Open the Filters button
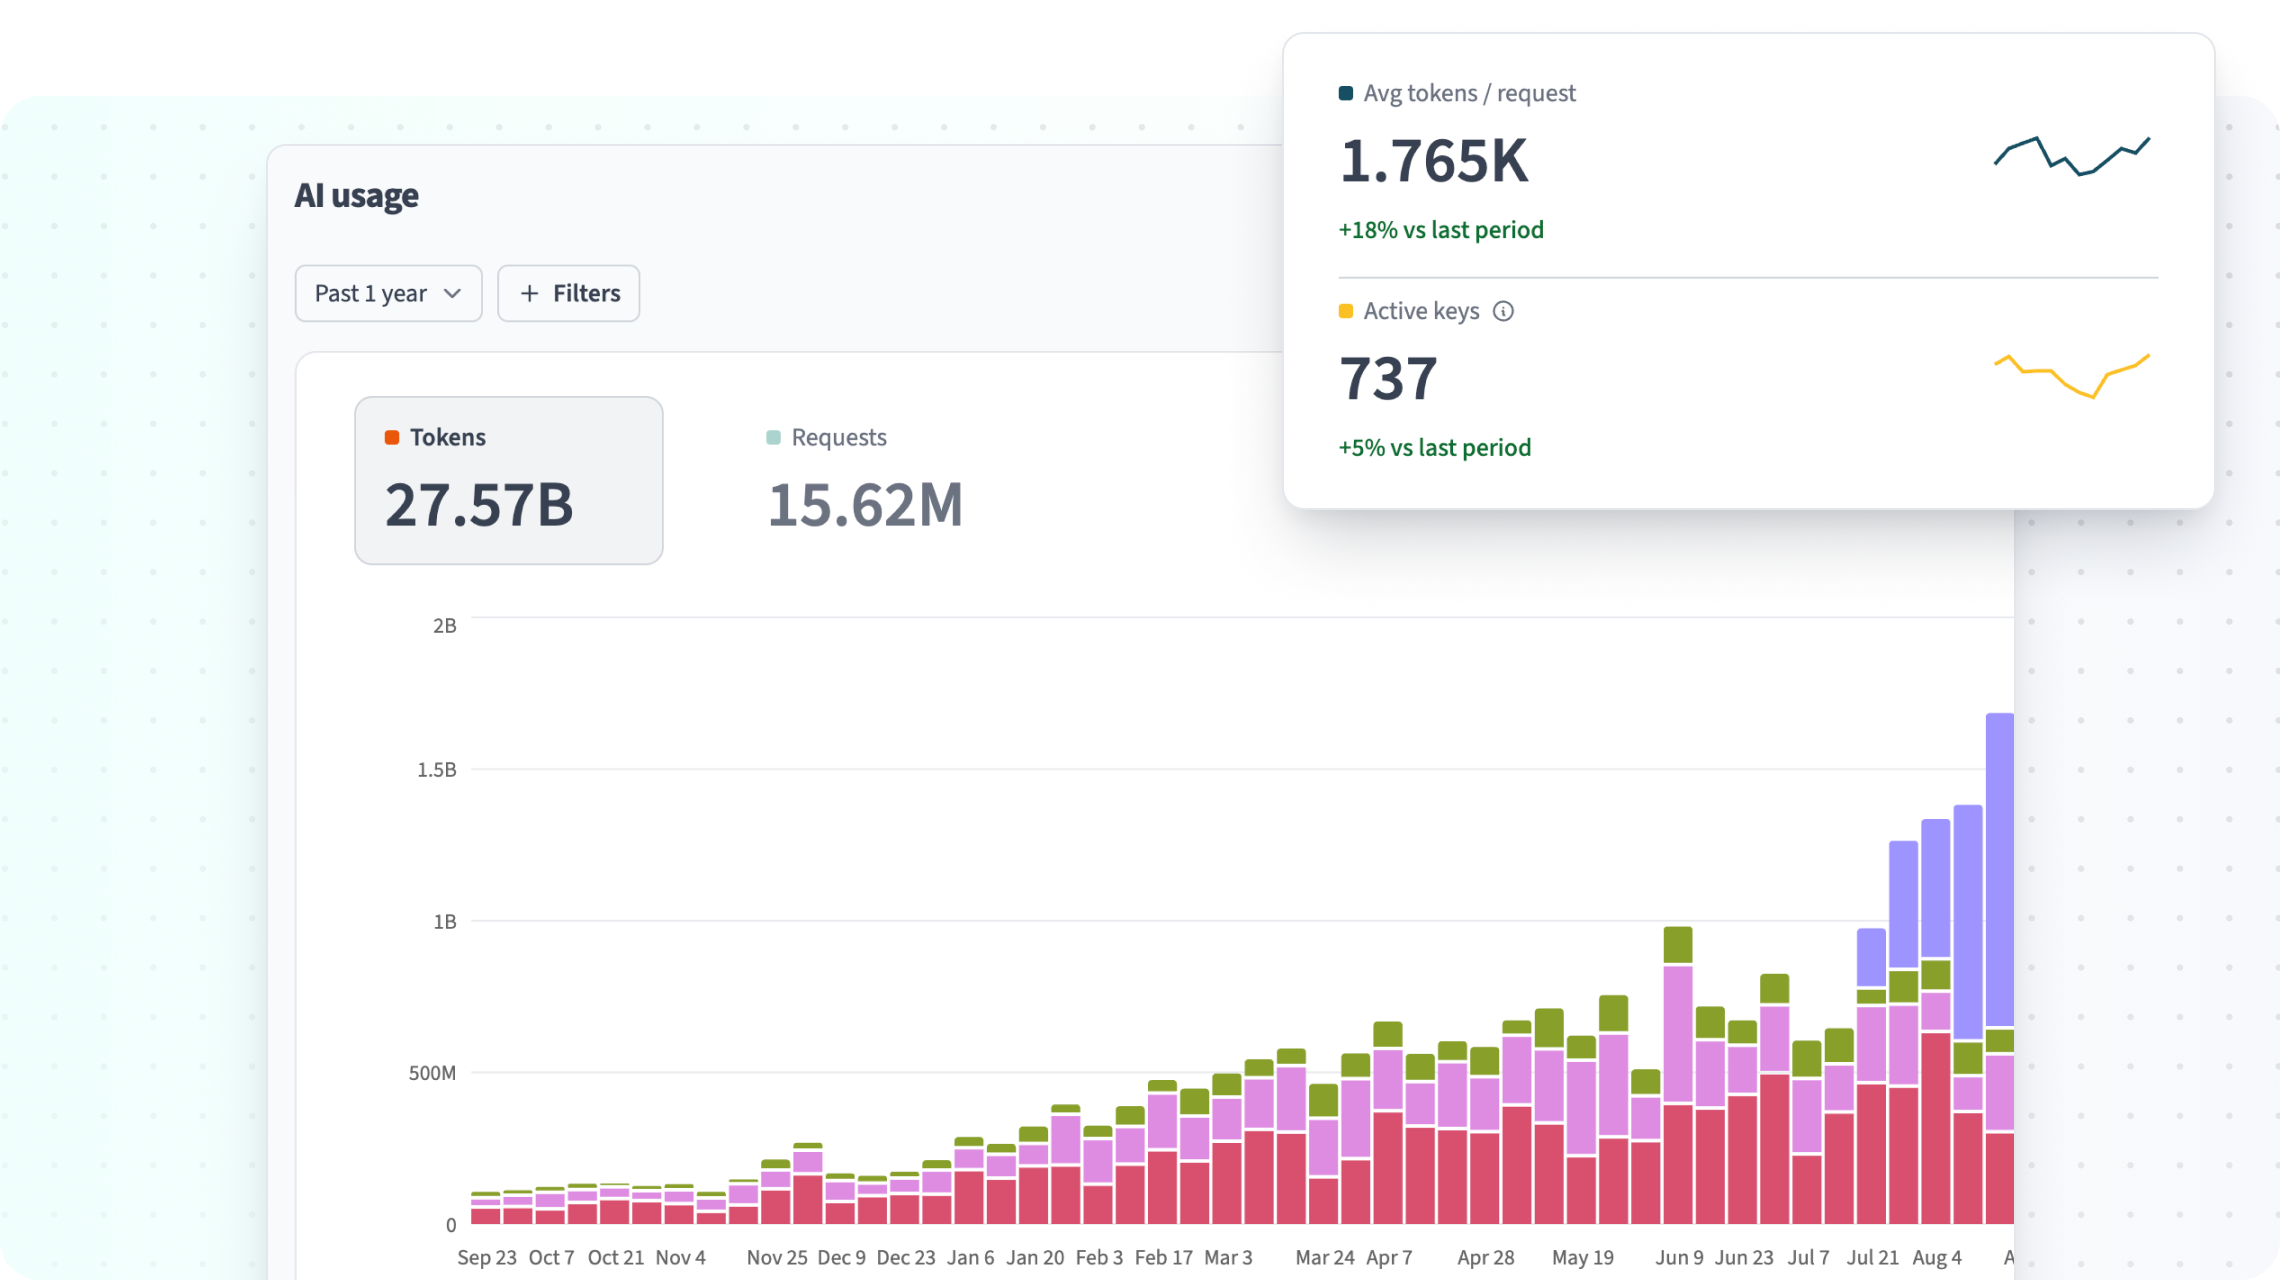The height and width of the screenshot is (1280, 2280). [568, 293]
